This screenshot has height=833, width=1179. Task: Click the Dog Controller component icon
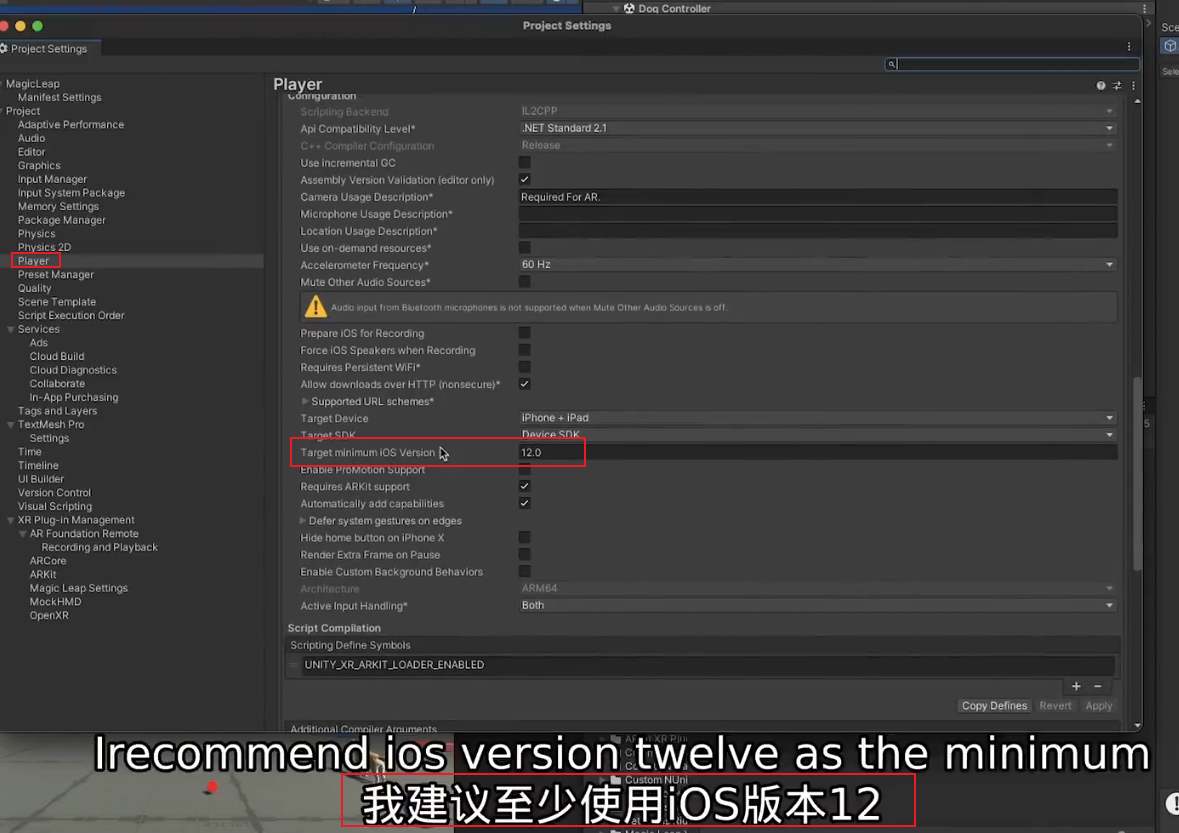629,8
